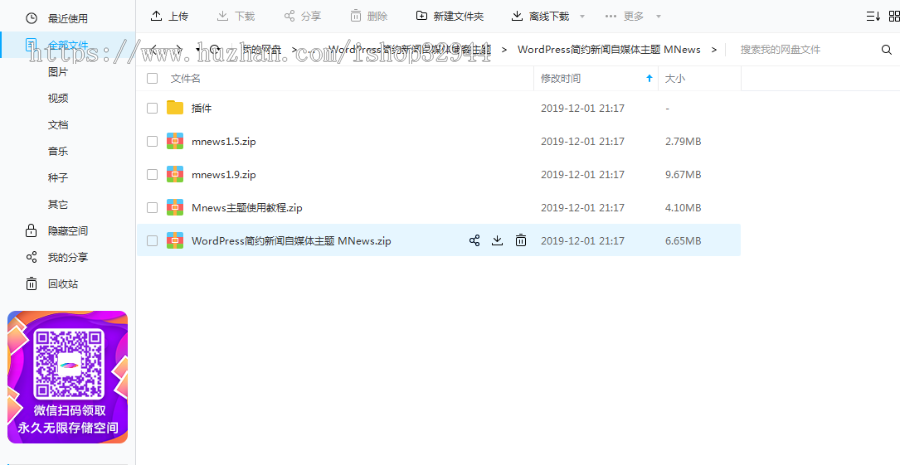This screenshot has width=900, height=465.
Task: Click file name mnews1.9.zip
Action: coord(224,175)
